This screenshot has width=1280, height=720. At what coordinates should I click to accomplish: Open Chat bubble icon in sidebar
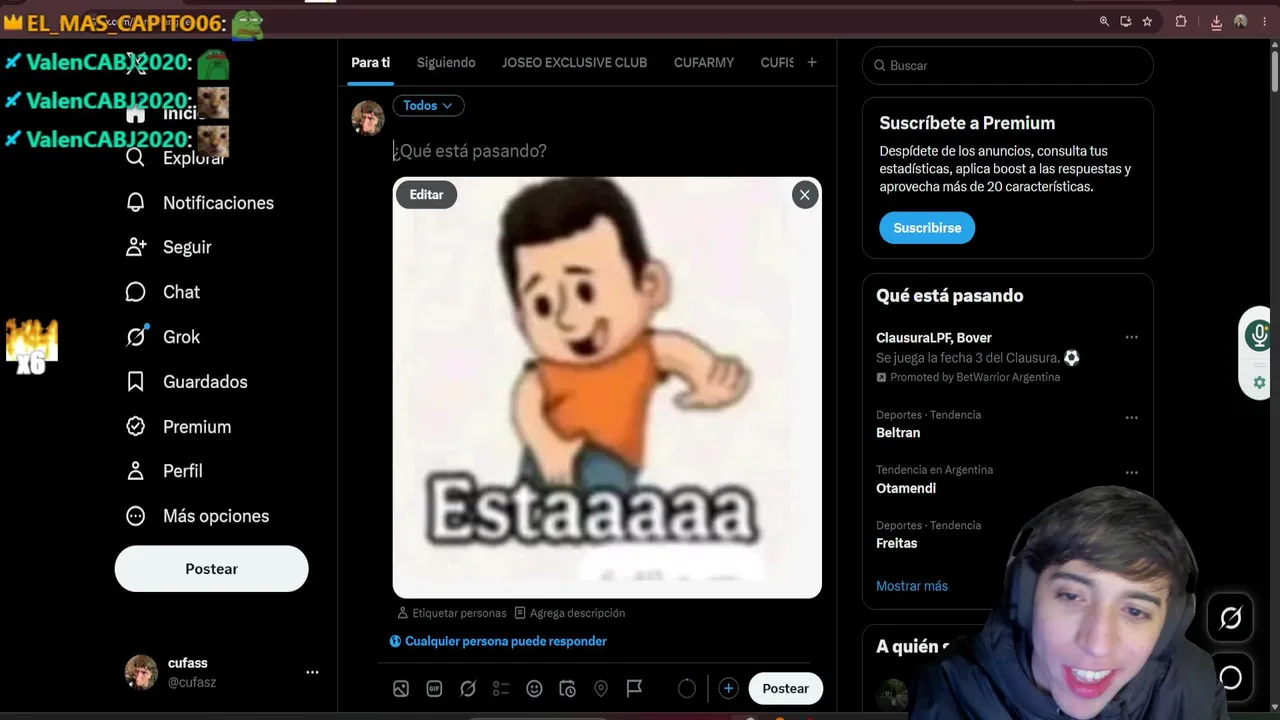coord(136,292)
